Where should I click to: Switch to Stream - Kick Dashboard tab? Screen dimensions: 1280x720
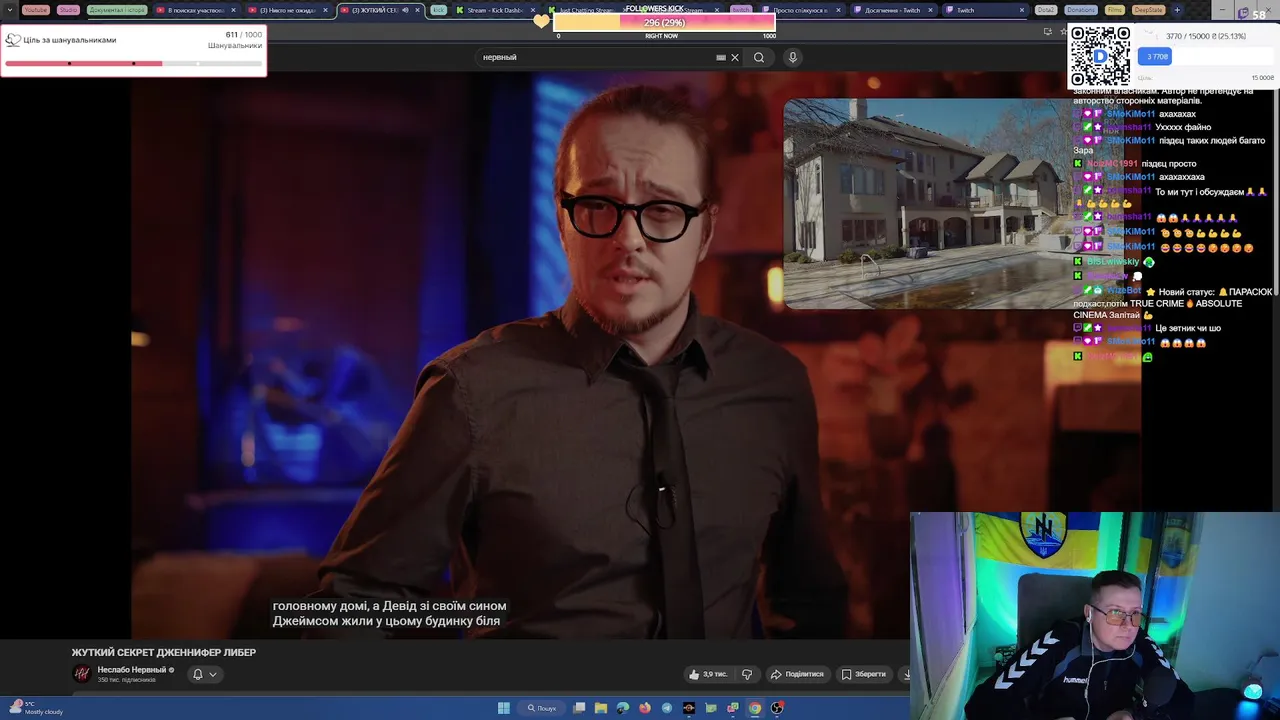click(496, 10)
